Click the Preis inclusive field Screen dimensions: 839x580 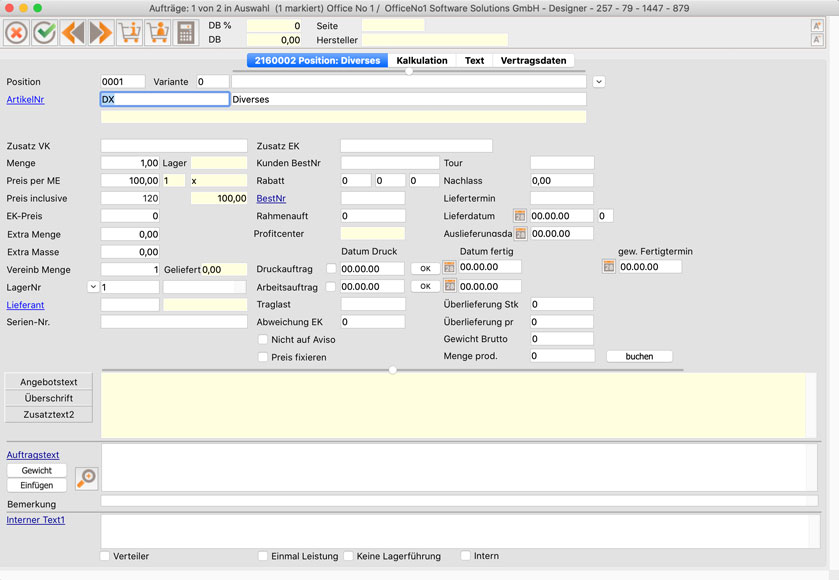(x=130, y=199)
